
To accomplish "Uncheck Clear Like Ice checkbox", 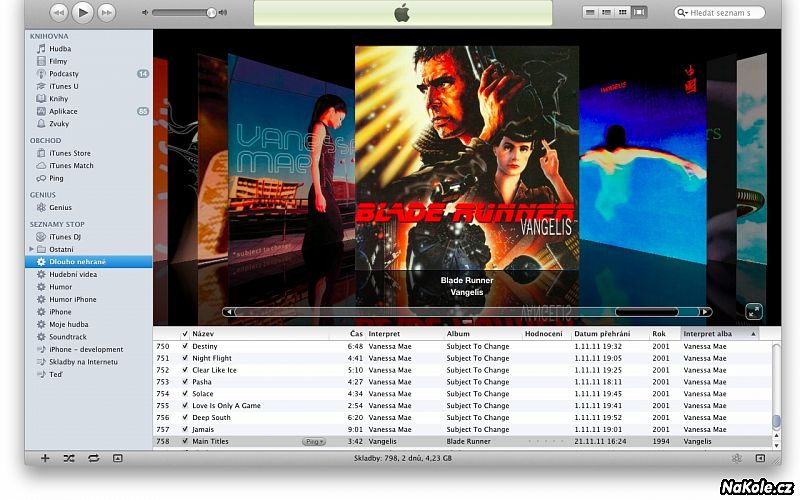I will (x=185, y=370).
